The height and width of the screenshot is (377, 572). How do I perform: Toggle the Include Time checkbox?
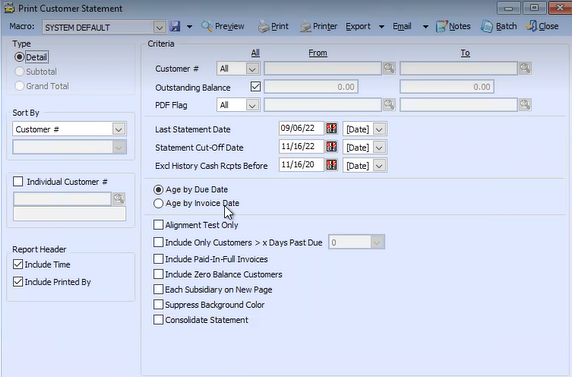coord(18,264)
